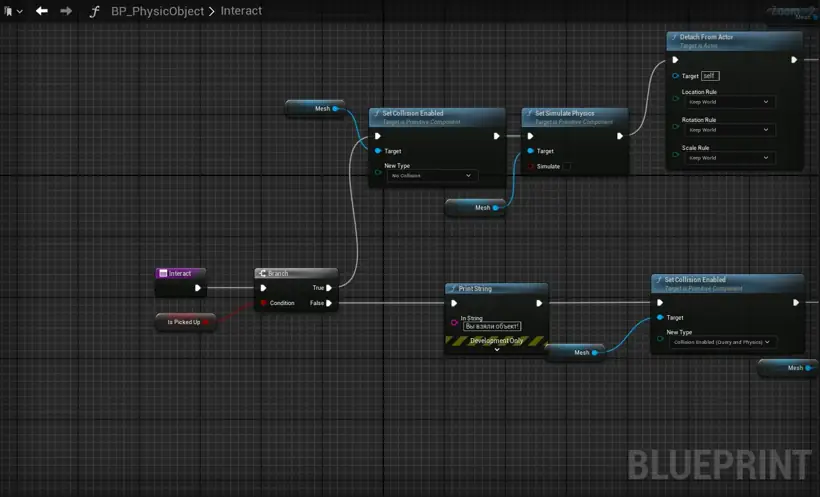820x497 pixels.
Task: Open the bookmarks dropdown in the breadcrumb bar
Action: click(x=14, y=11)
